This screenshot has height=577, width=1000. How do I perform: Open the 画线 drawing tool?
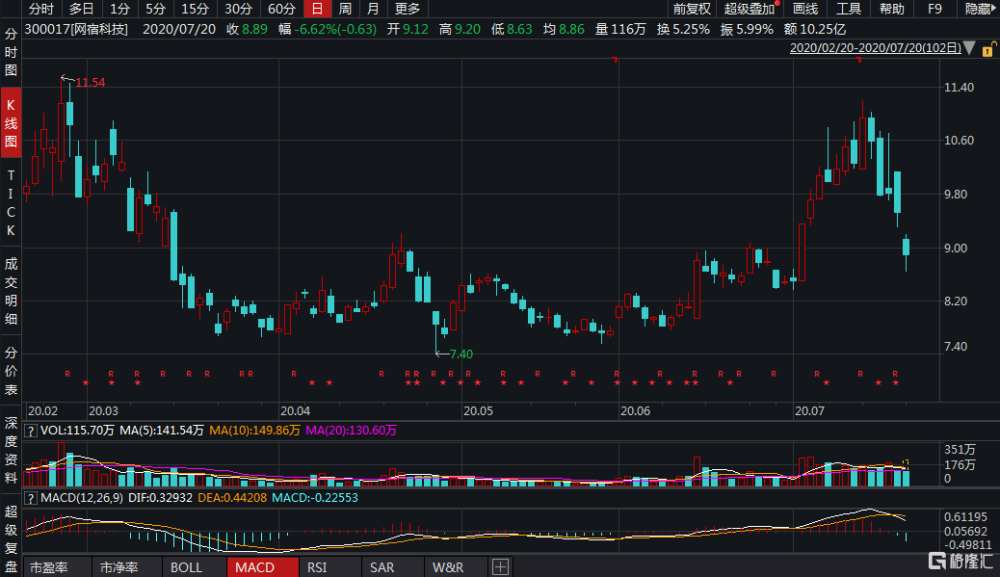[805, 9]
